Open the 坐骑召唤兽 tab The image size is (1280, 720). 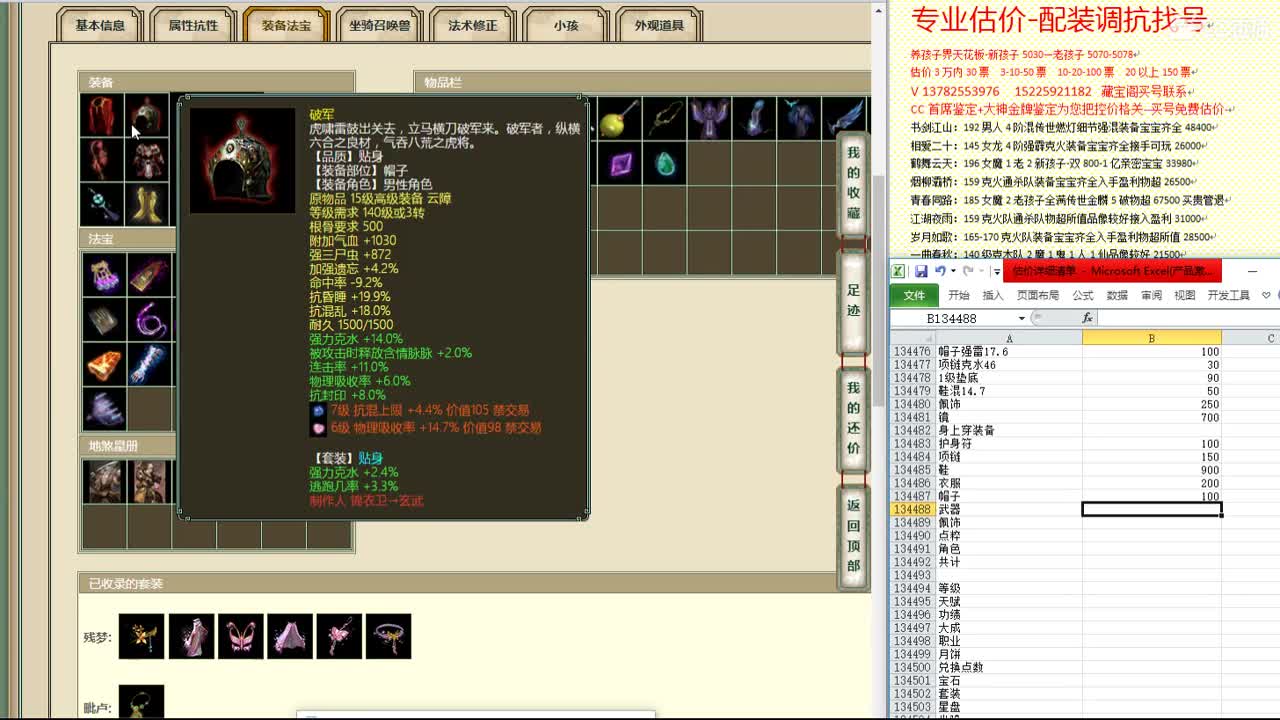(x=380, y=26)
